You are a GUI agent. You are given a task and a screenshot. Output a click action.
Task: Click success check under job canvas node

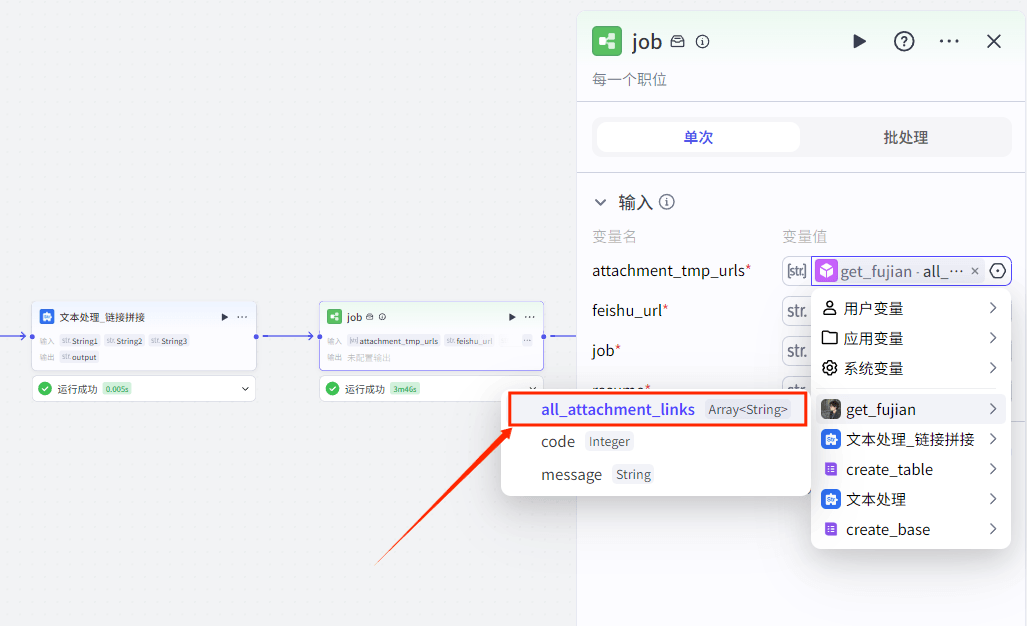[332, 389]
